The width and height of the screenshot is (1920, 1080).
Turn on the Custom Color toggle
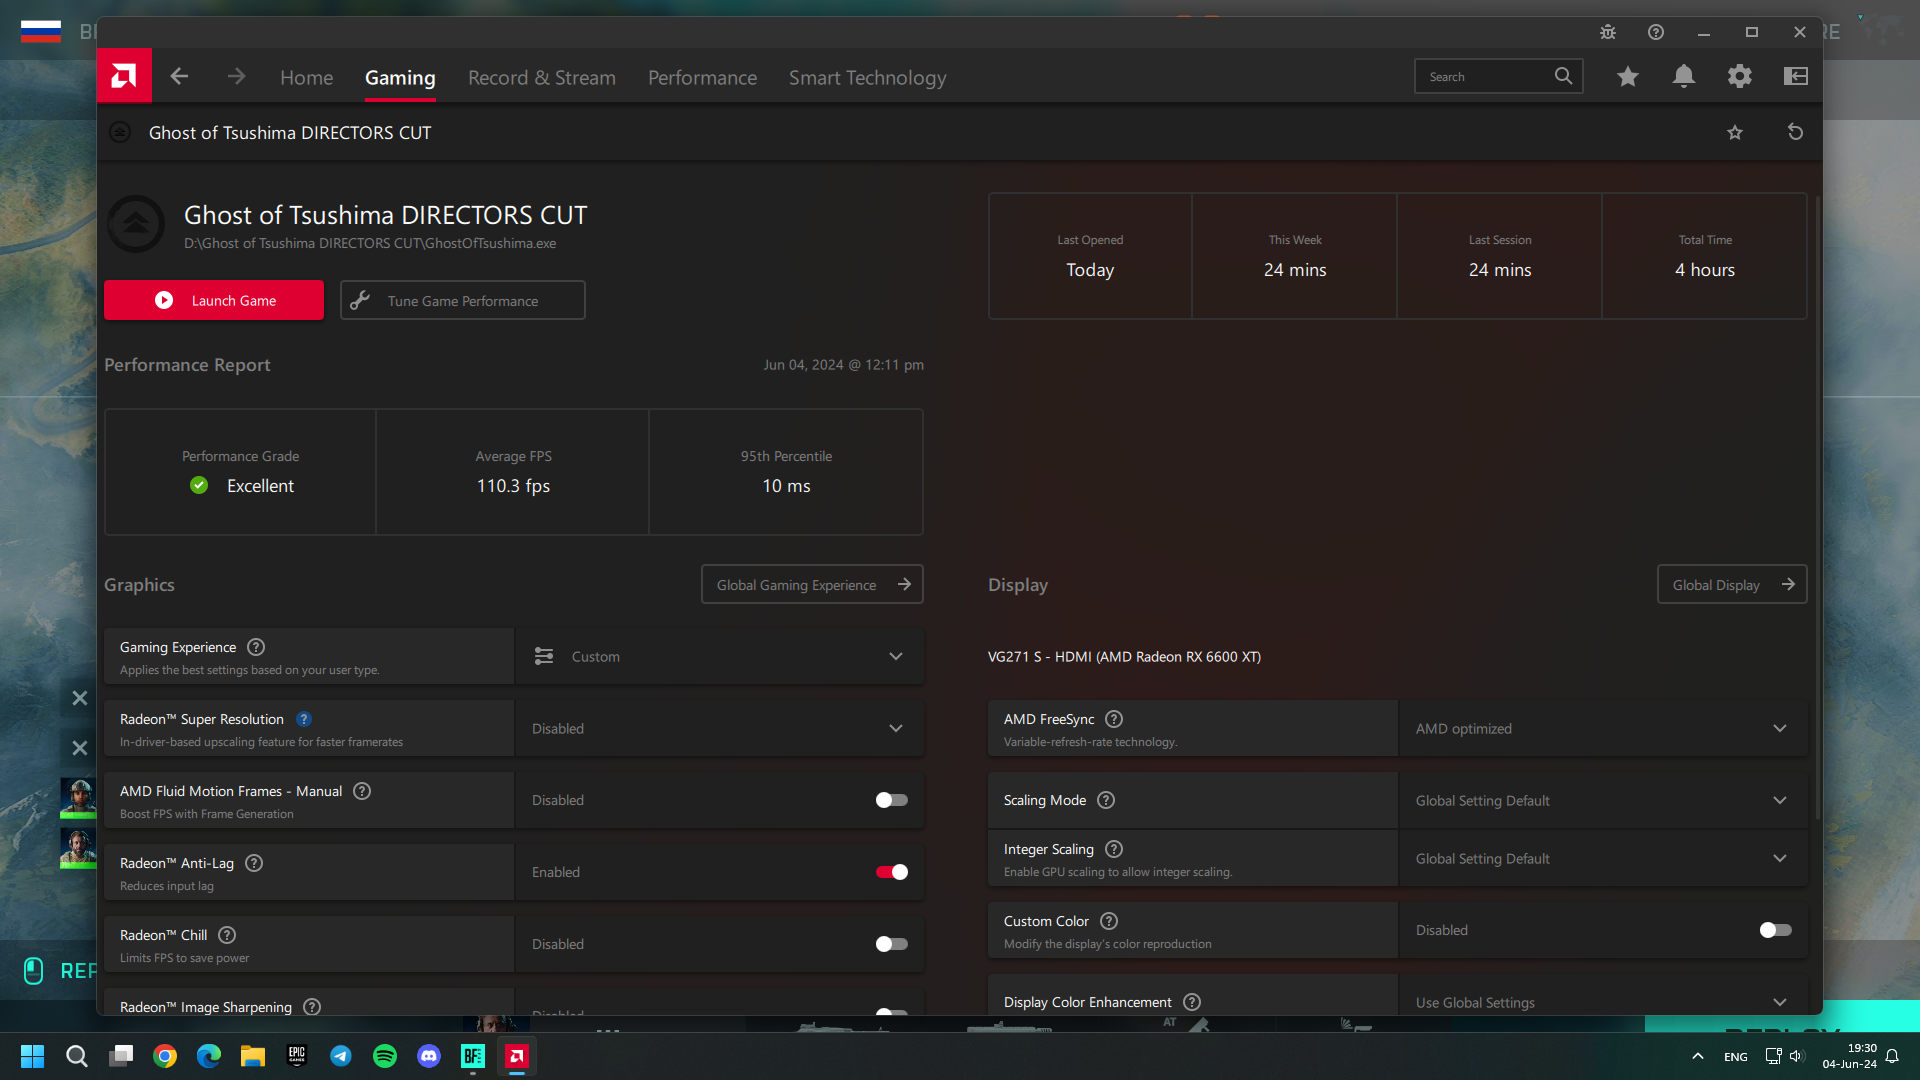[x=1775, y=930]
